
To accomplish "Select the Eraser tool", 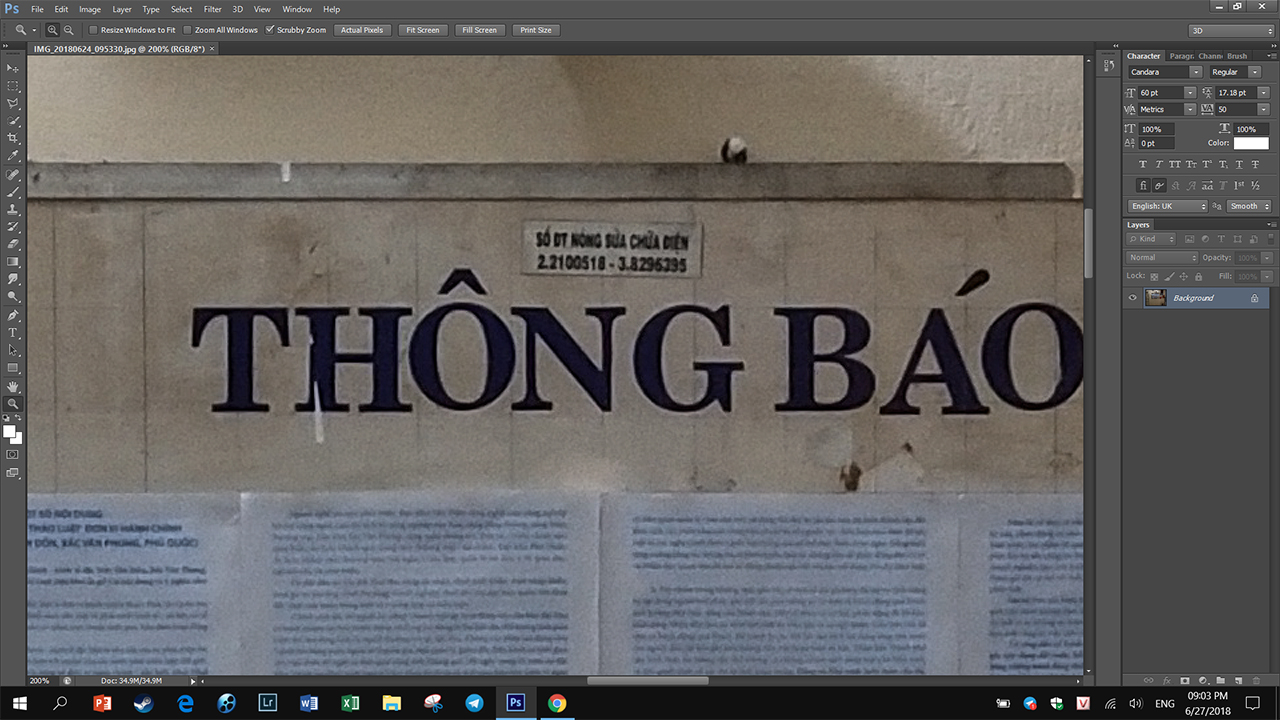I will [13, 244].
